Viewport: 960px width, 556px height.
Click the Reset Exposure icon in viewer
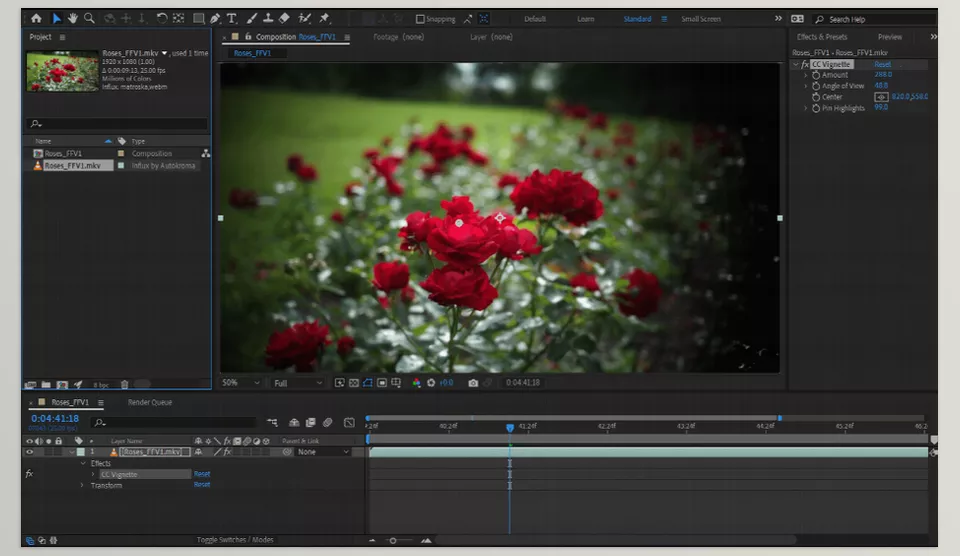431,383
